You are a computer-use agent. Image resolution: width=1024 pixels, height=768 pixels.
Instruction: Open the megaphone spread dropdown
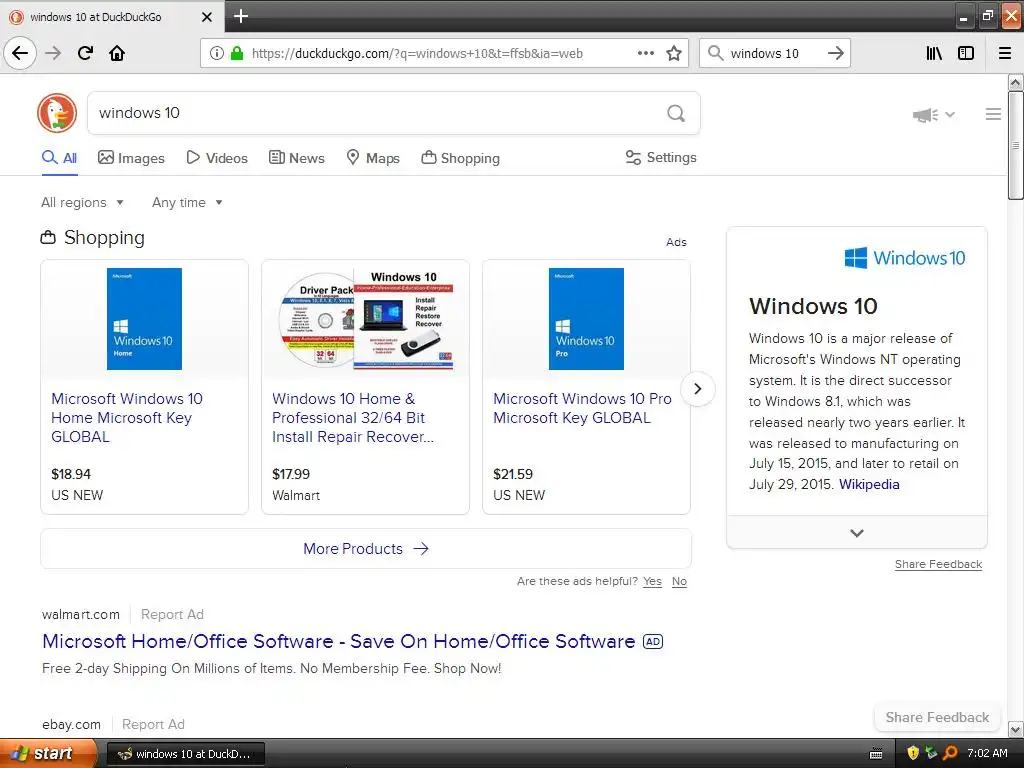(934, 115)
